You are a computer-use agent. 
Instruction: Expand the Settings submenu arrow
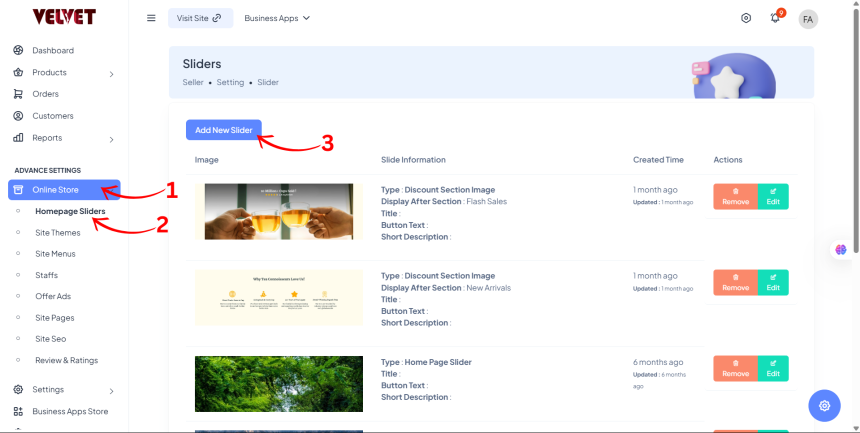click(111, 390)
